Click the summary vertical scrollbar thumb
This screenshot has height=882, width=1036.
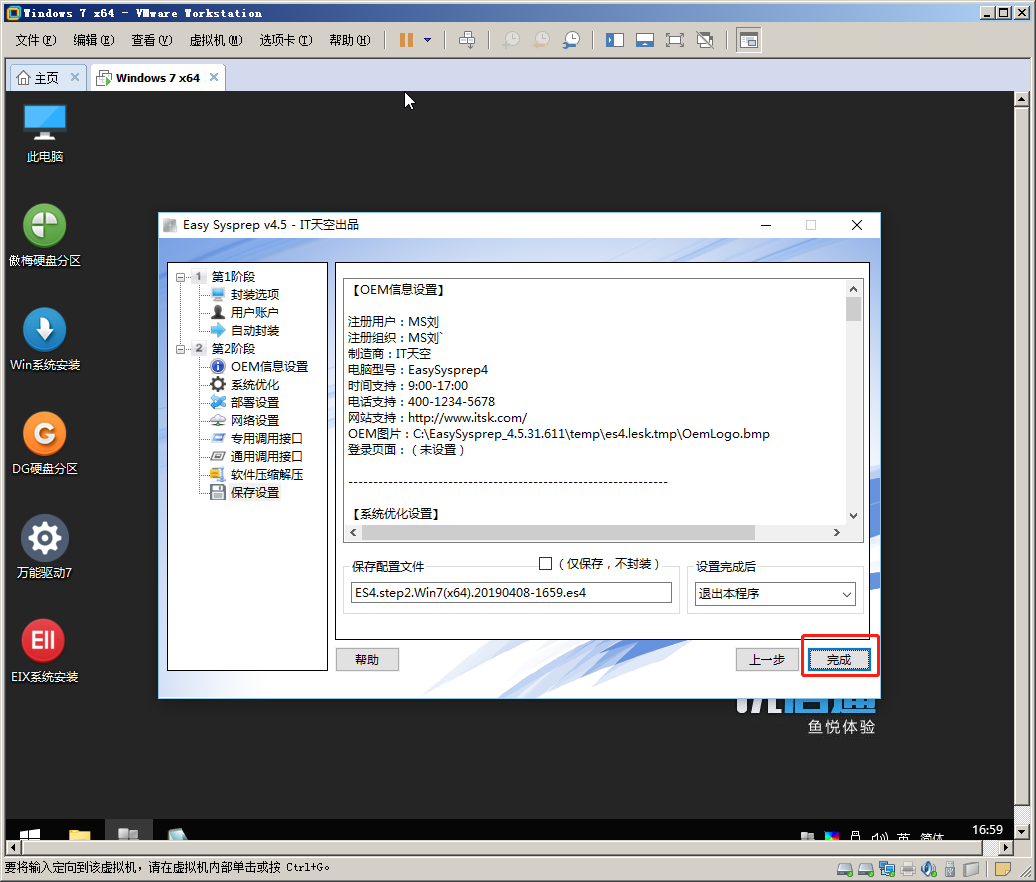[x=853, y=309]
